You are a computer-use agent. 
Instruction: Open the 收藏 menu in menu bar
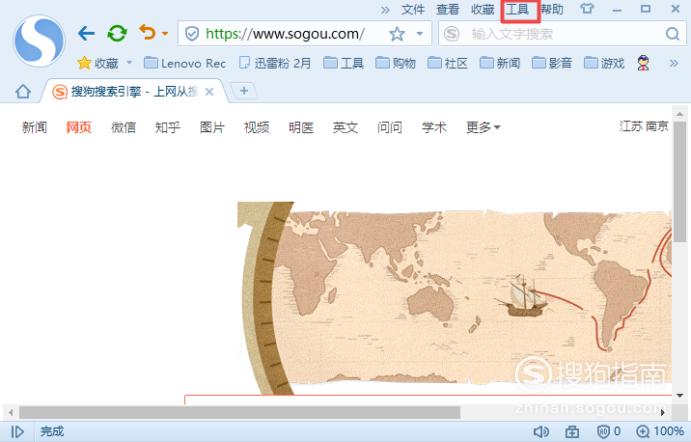point(483,9)
